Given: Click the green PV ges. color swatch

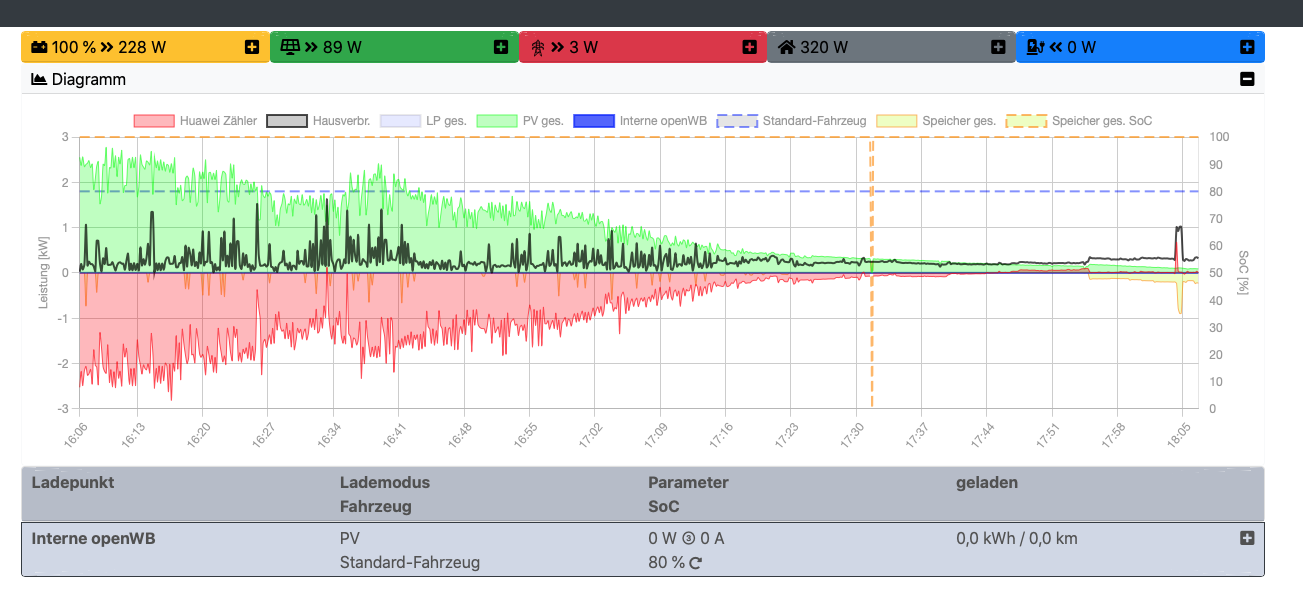Looking at the screenshot, I should 497,121.
